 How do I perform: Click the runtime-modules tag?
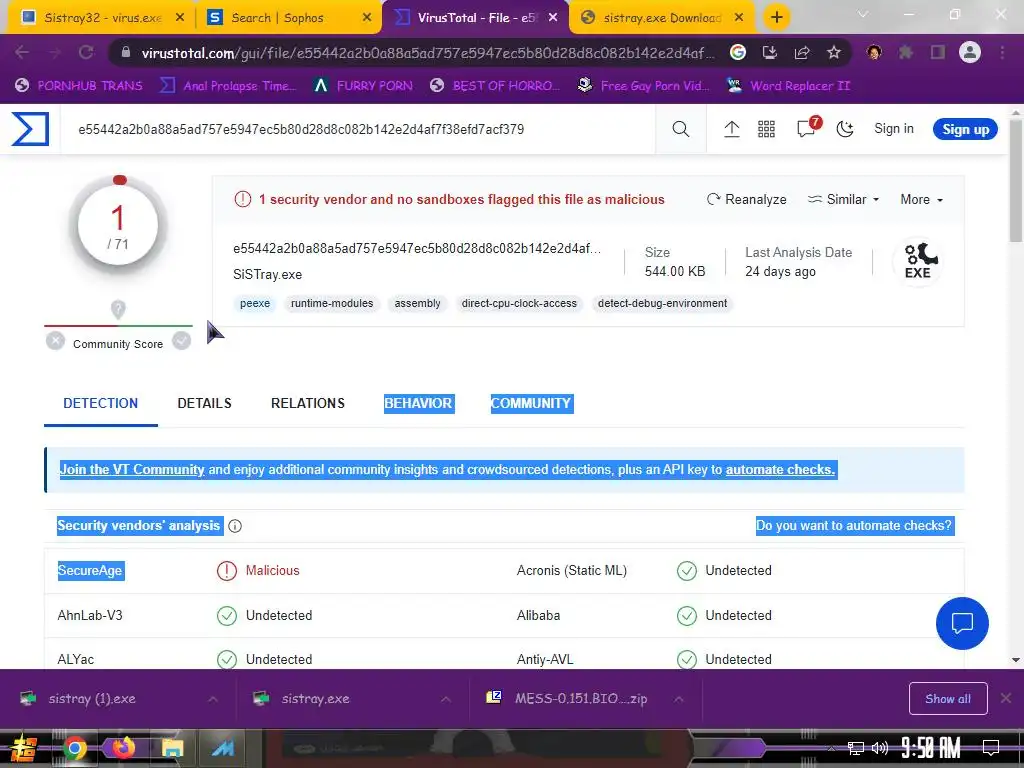point(332,304)
